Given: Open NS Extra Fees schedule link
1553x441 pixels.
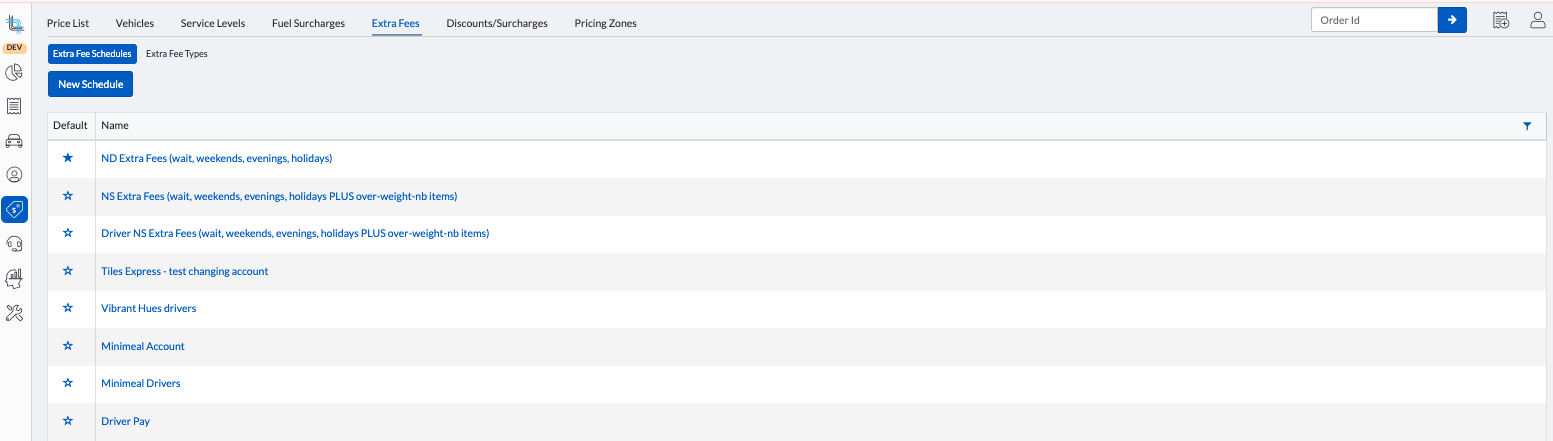Looking at the screenshot, I should (279, 196).
